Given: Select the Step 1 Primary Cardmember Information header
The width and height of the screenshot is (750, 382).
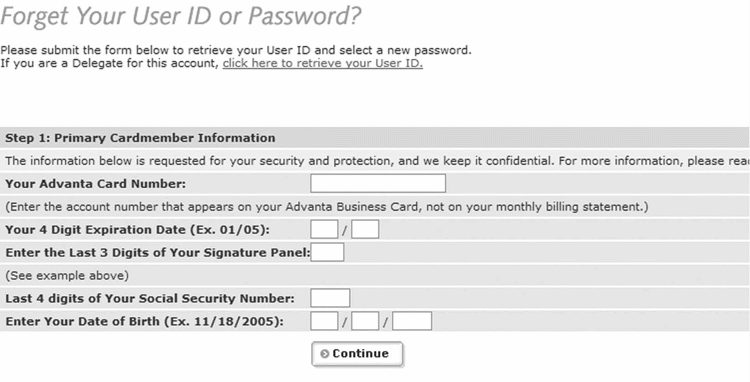Looking at the screenshot, I should coord(140,138).
